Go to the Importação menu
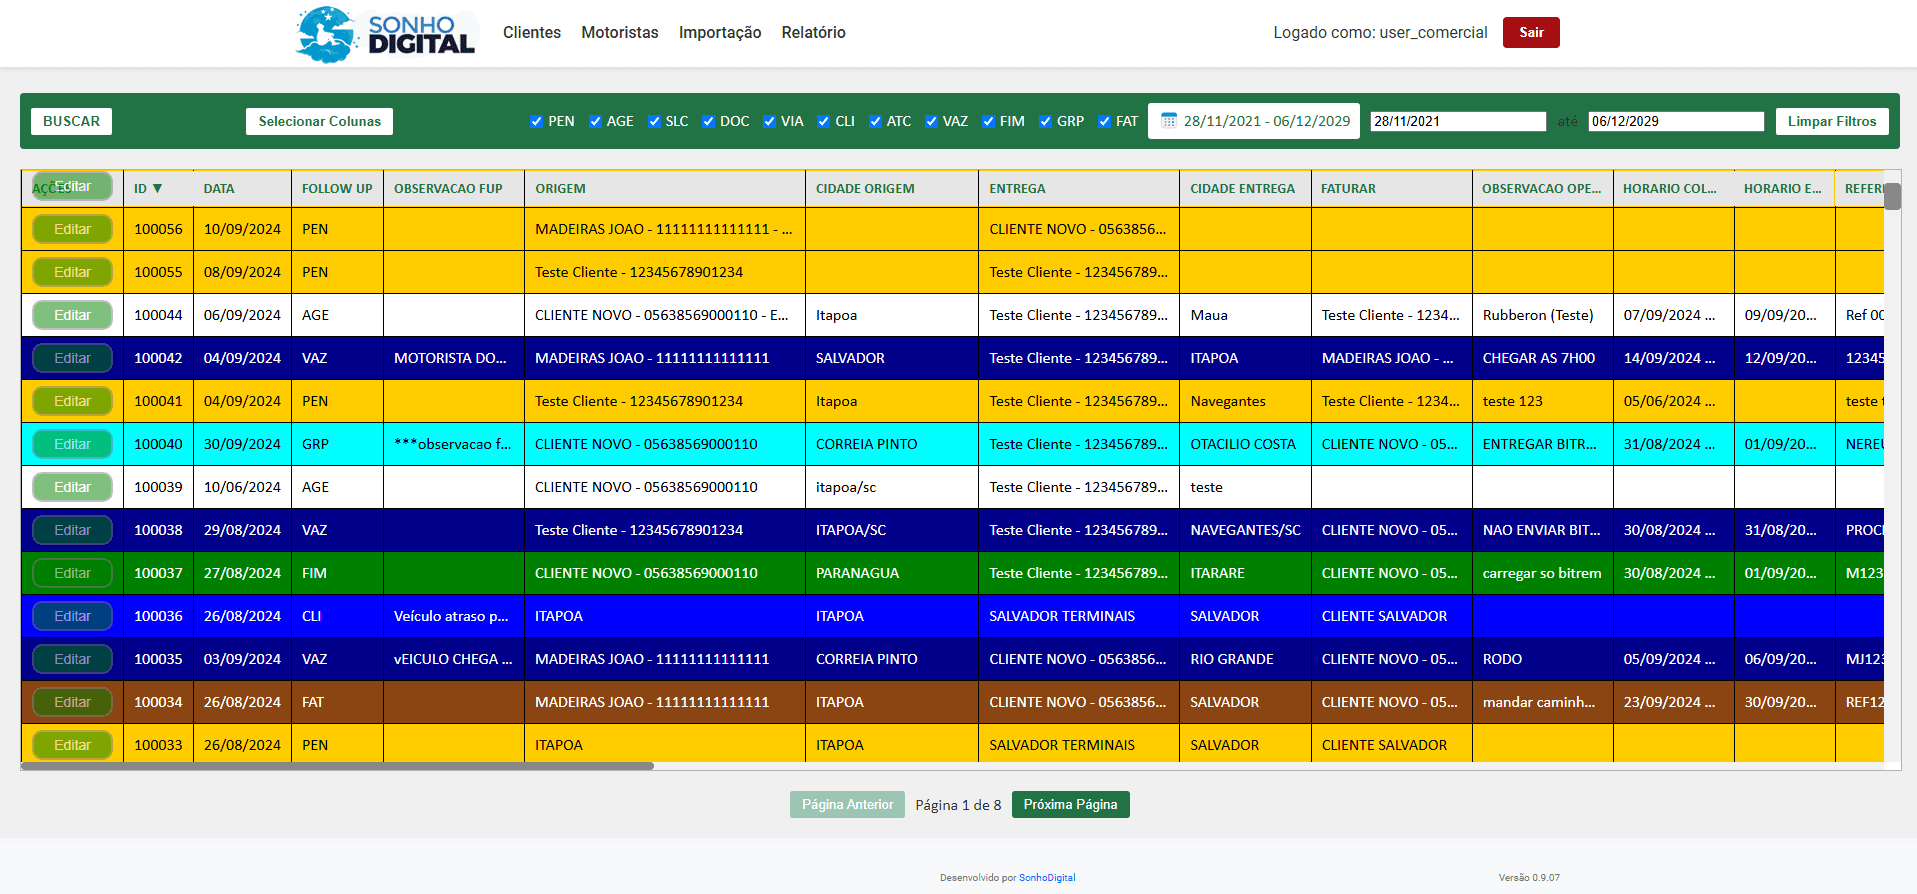Viewport: 1917px width, 894px height. click(720, 33)
